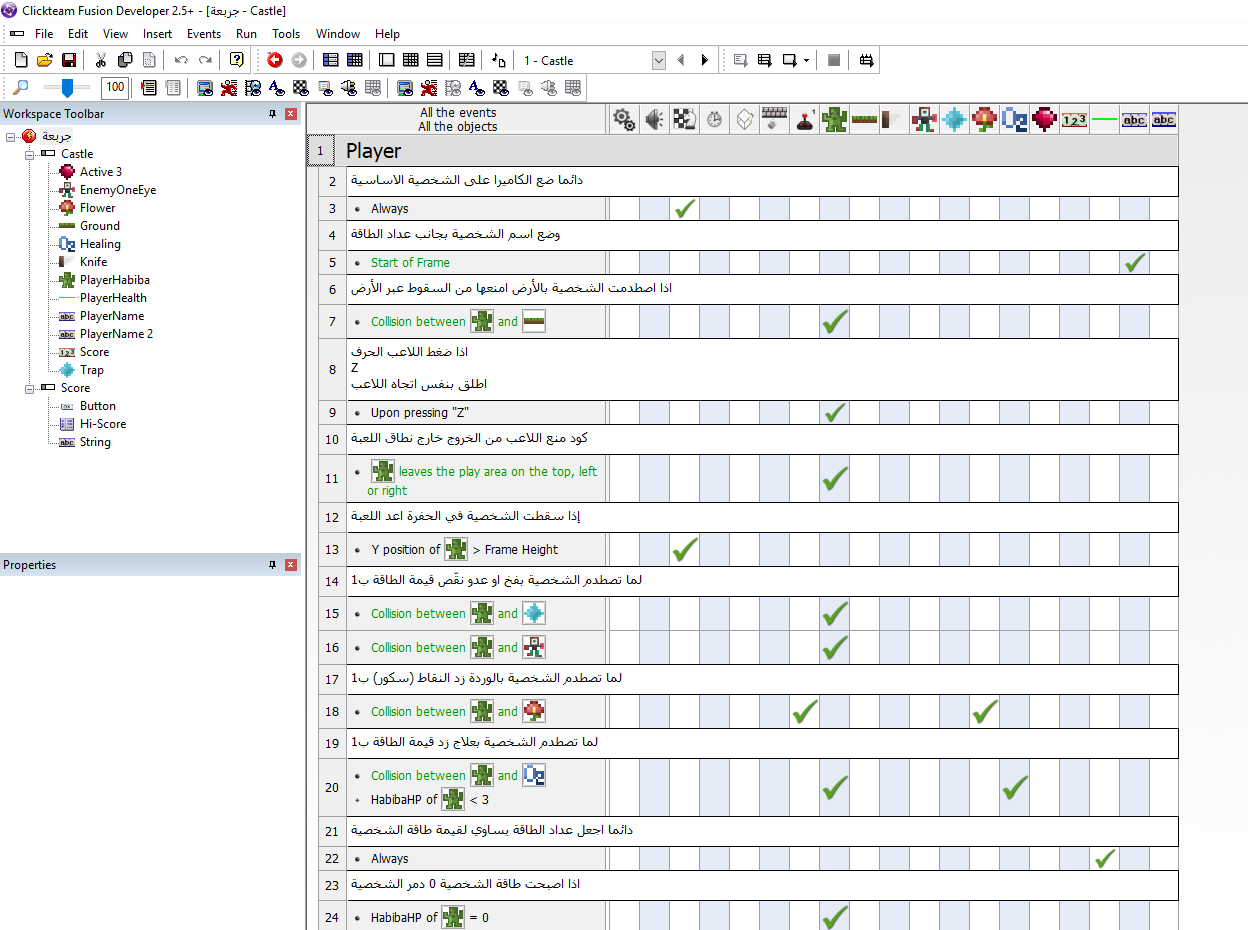Select the Upon pressing "Z" condition
The height and width of the screenshot is (930, 1248).
click(420, 412)
